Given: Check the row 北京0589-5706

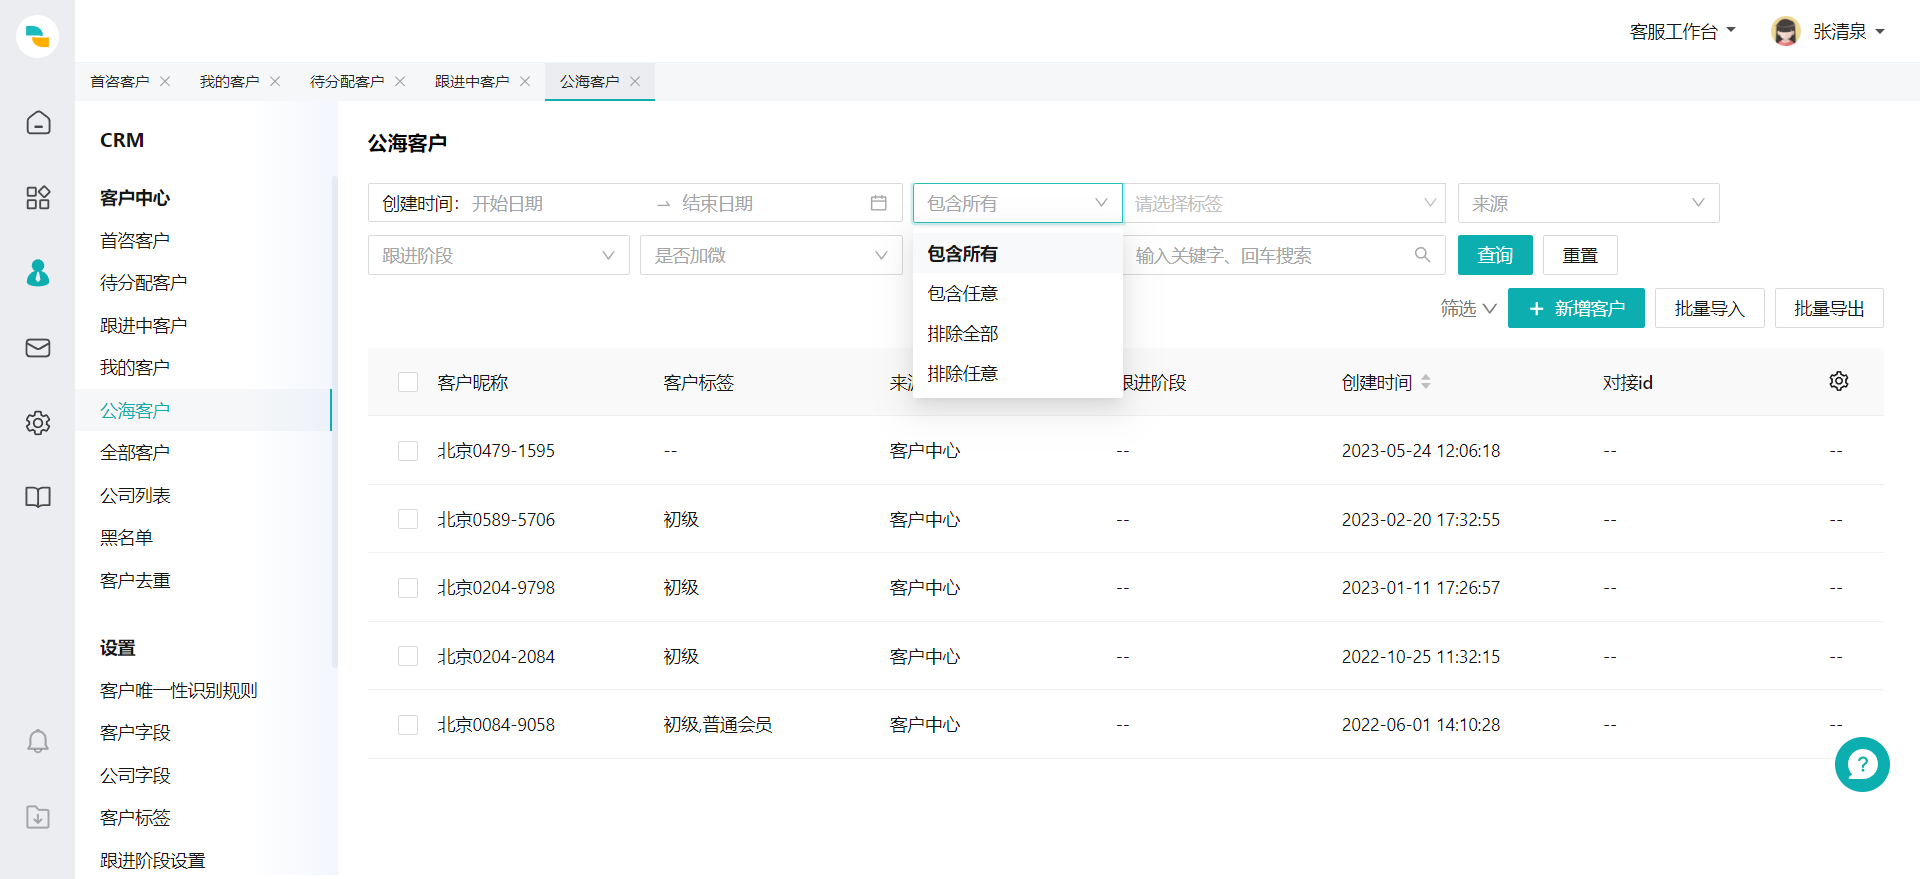Looking at the screenshot, I should pos(408,519).
